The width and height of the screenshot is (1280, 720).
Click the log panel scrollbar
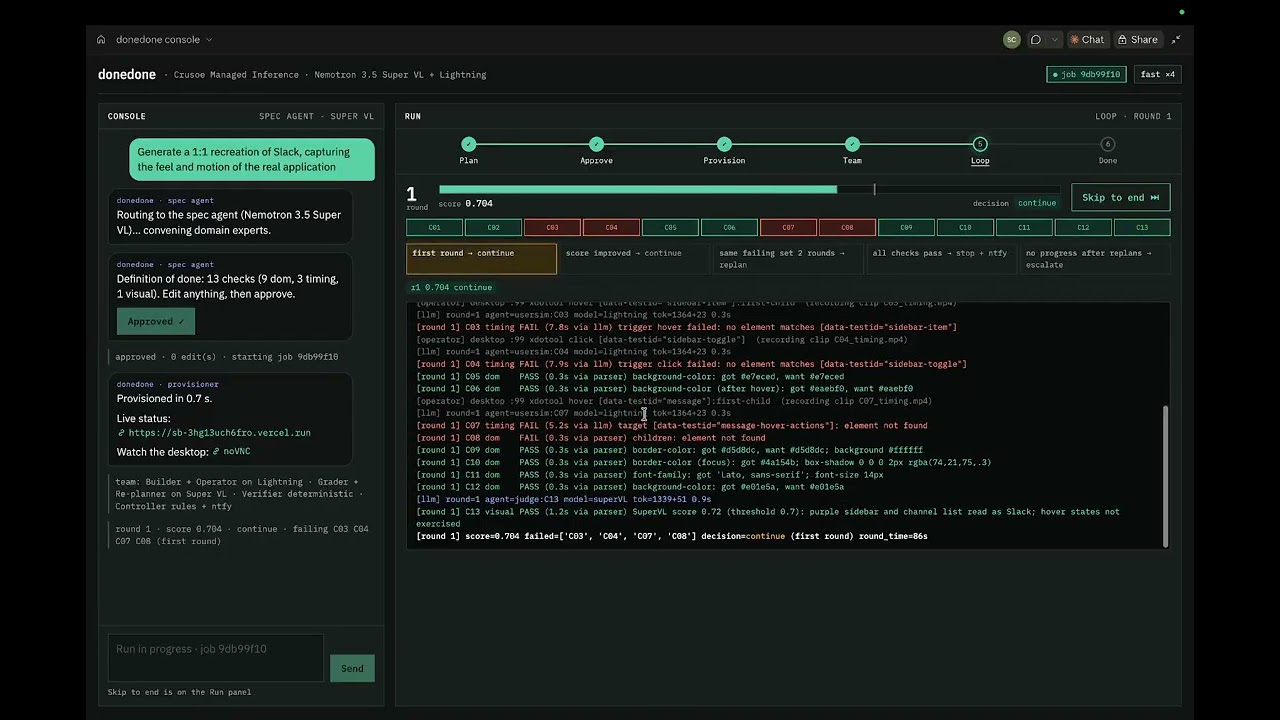[x=1165, y=477]
